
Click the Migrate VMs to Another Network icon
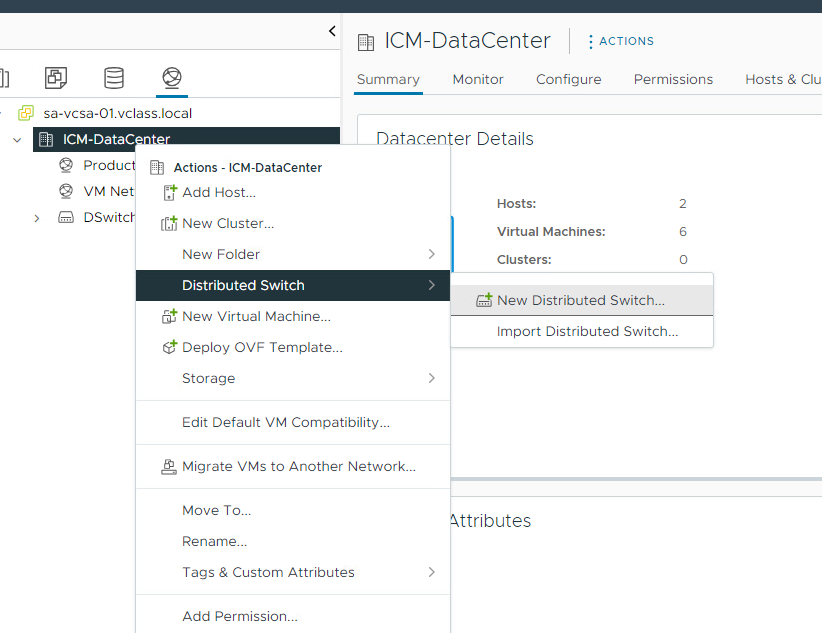click(169, 466)
